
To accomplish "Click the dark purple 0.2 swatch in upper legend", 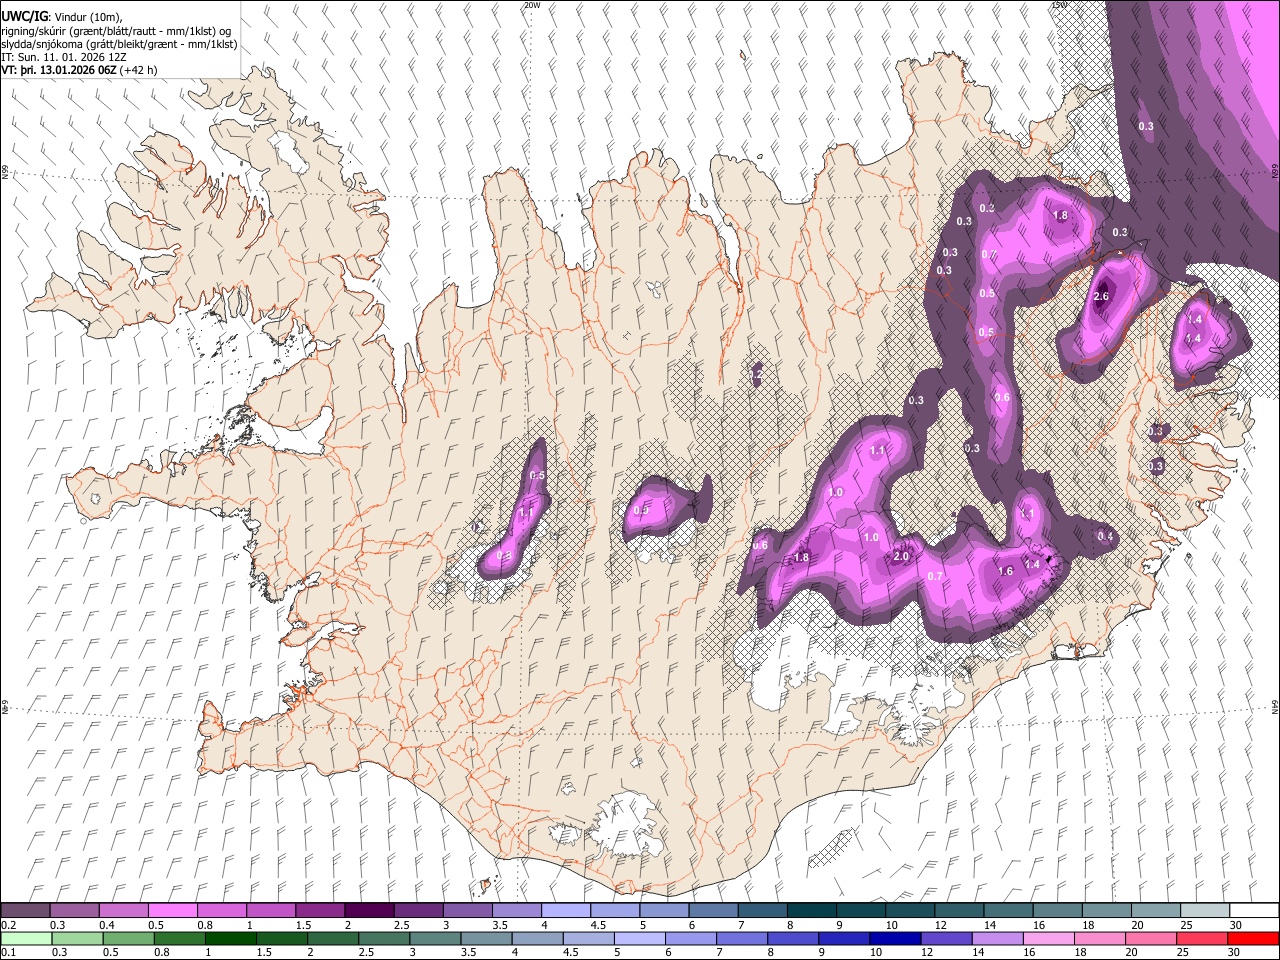I will 26,910.
